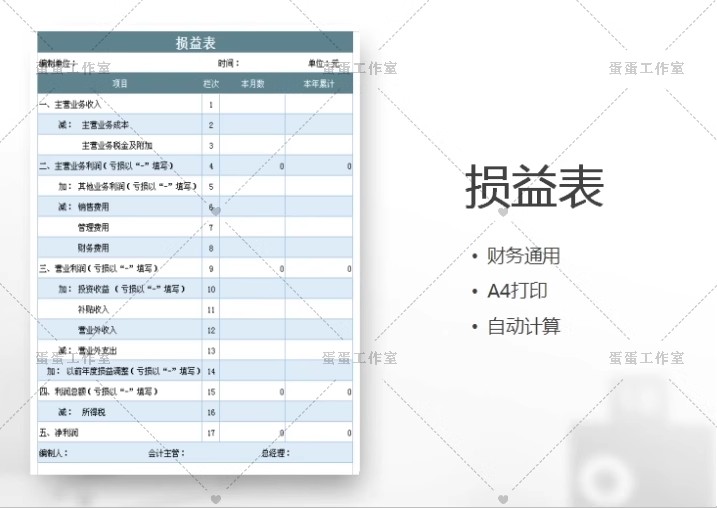This screenshot has height=508, width=717.
Task: Click the A4打印 bullet point
Action: tap(517, 291)
